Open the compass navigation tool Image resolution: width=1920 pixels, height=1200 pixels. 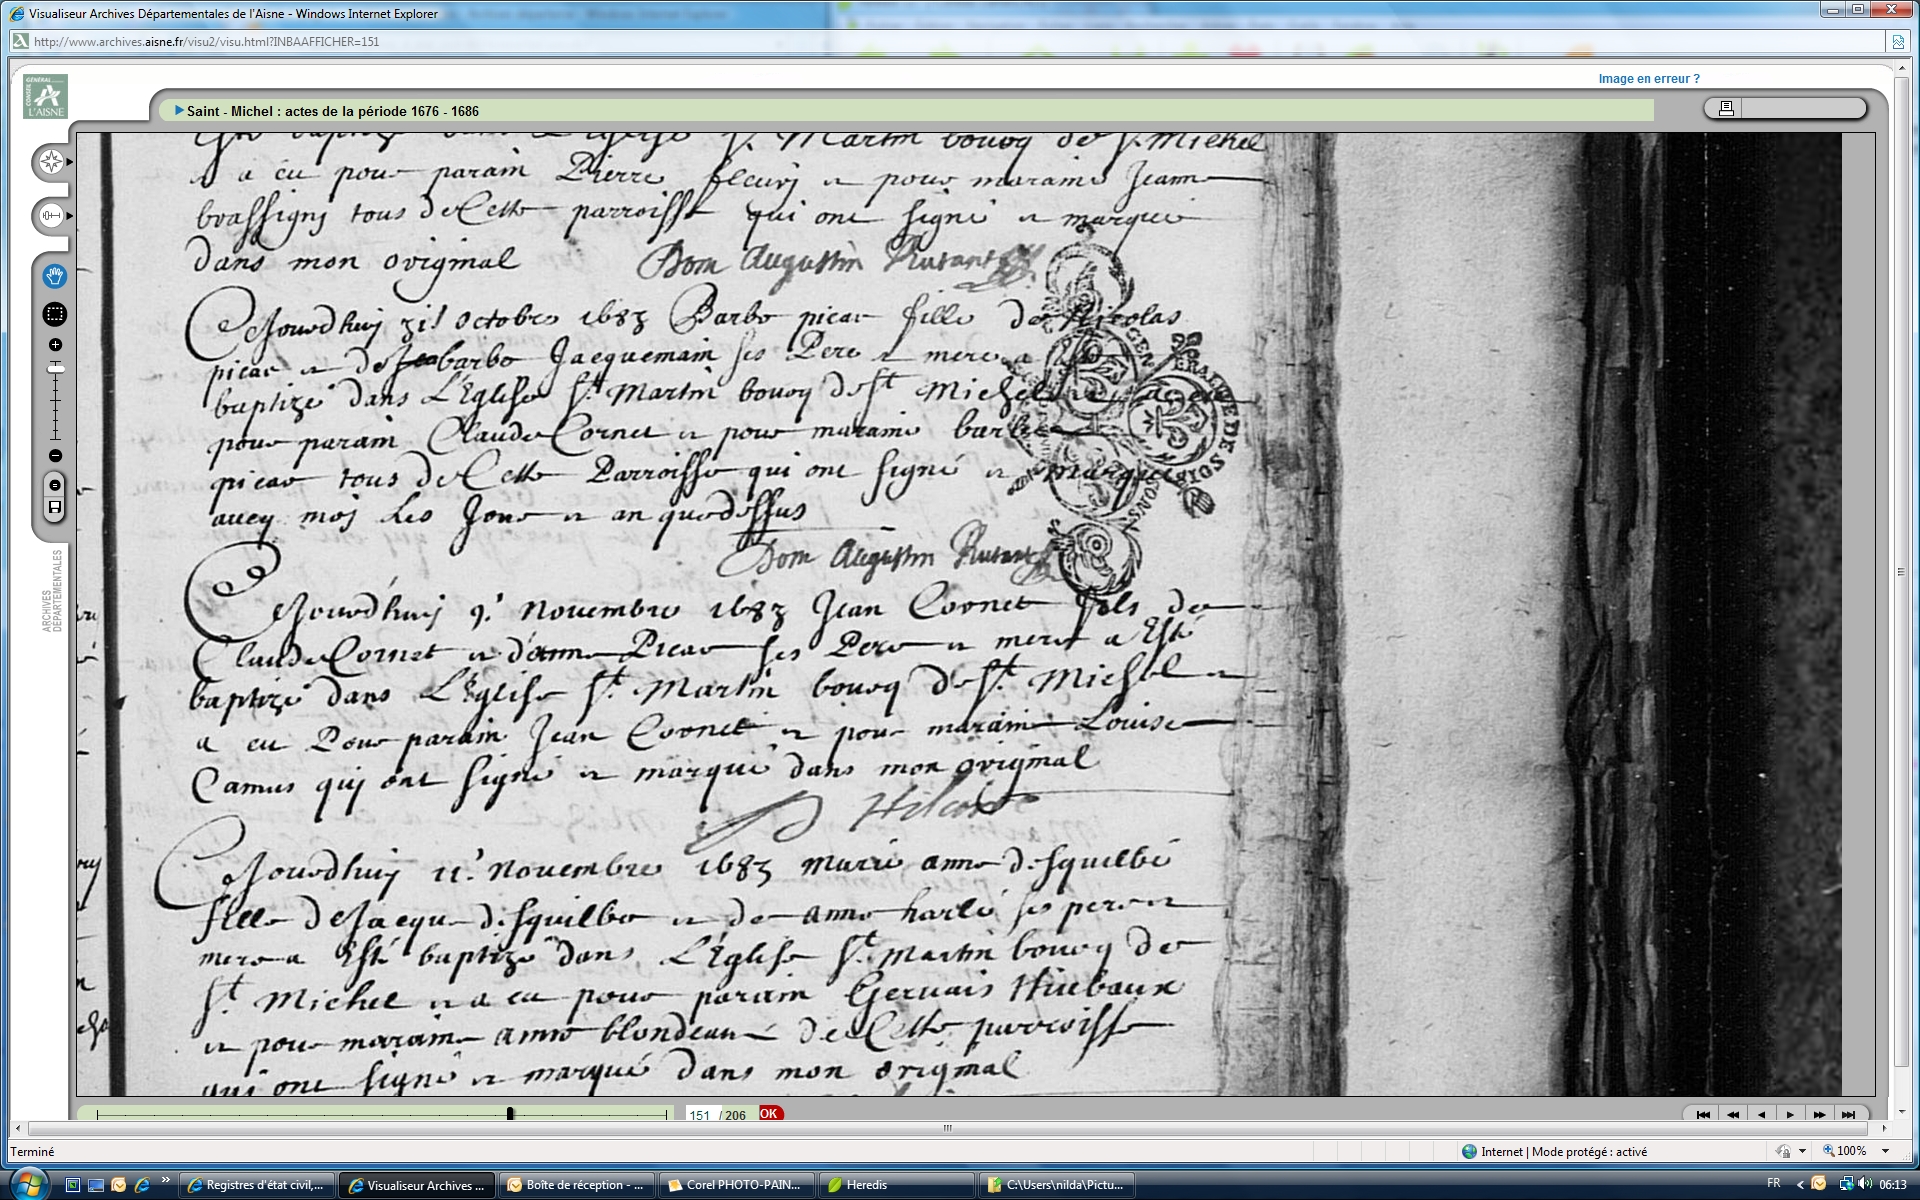click(51, 162)
